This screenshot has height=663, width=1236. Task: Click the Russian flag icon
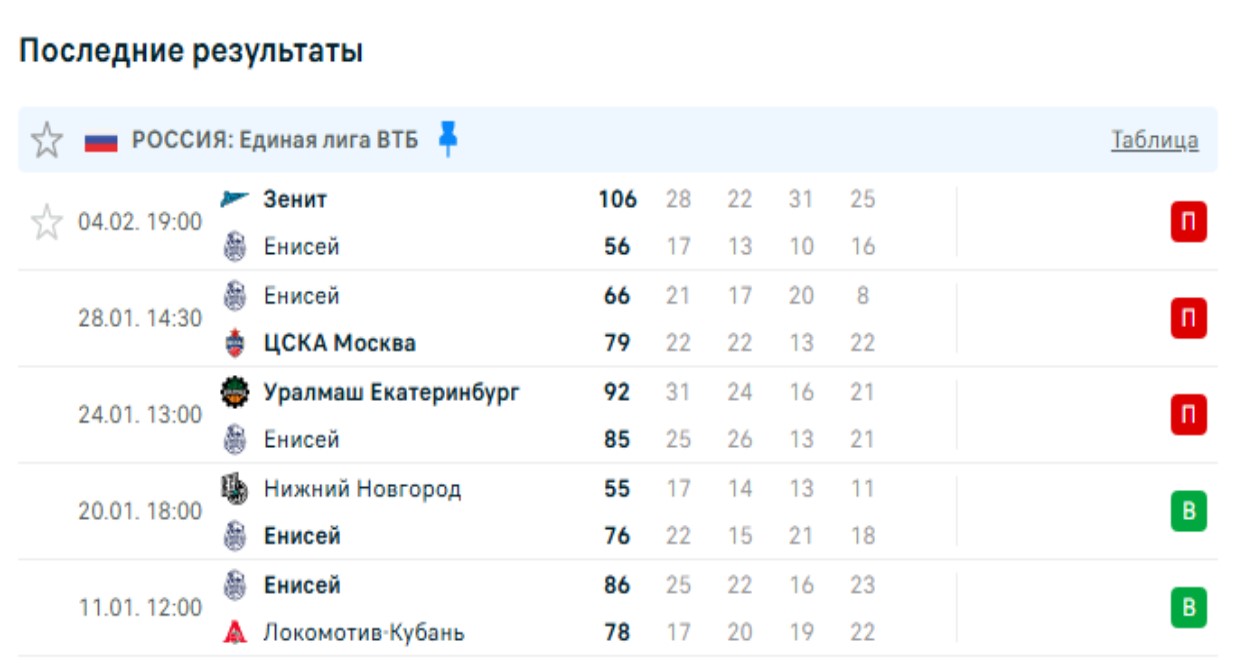coord(101,141)
